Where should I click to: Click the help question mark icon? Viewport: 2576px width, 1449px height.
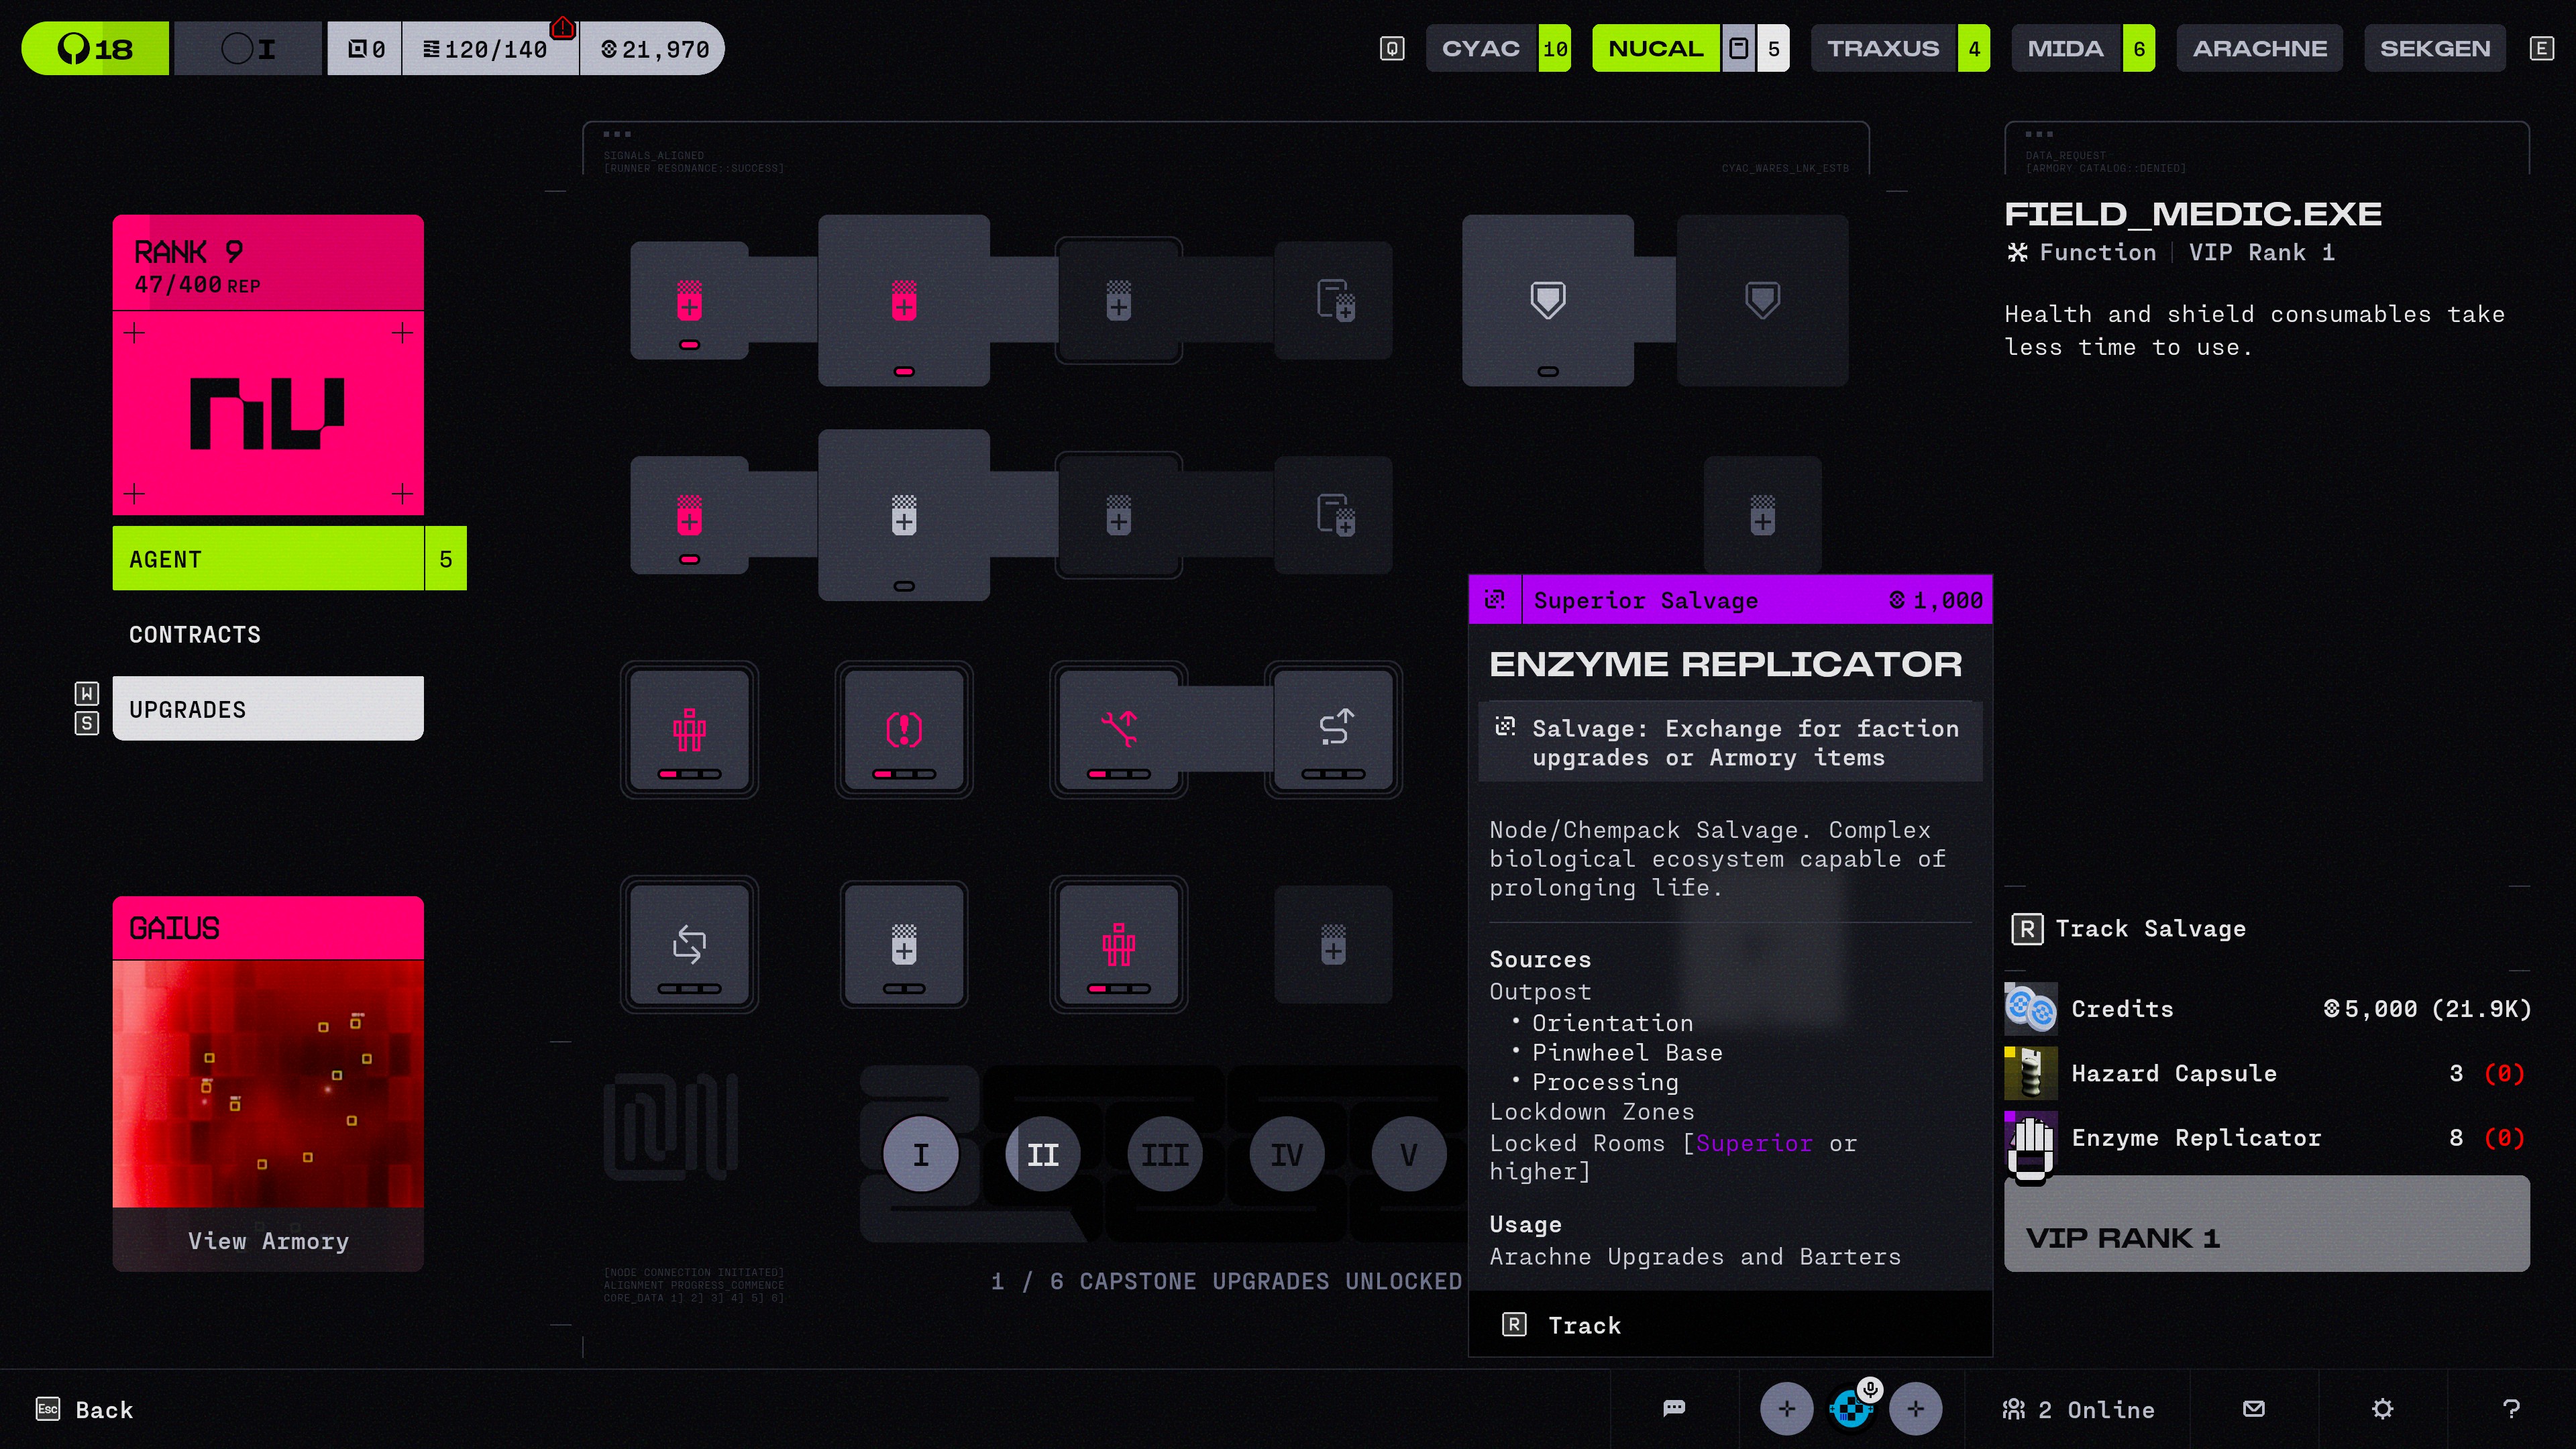click(2510, 1409)
